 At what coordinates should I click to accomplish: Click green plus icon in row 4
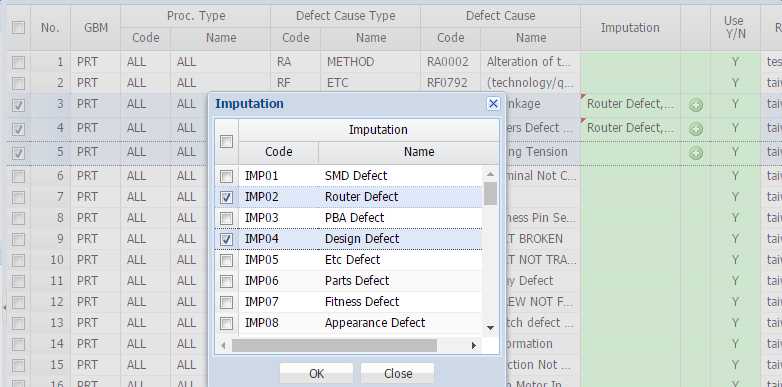pos(696,129)
